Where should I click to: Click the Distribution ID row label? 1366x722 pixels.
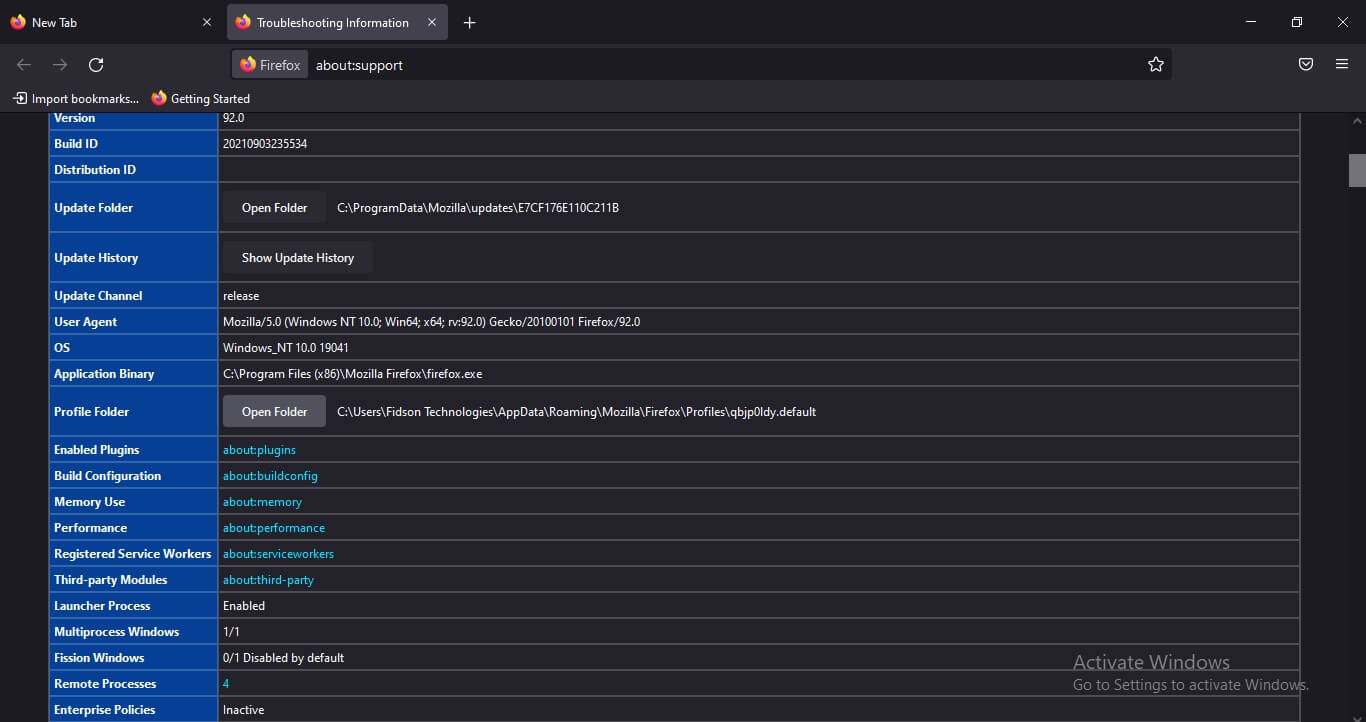click(95, 170)
